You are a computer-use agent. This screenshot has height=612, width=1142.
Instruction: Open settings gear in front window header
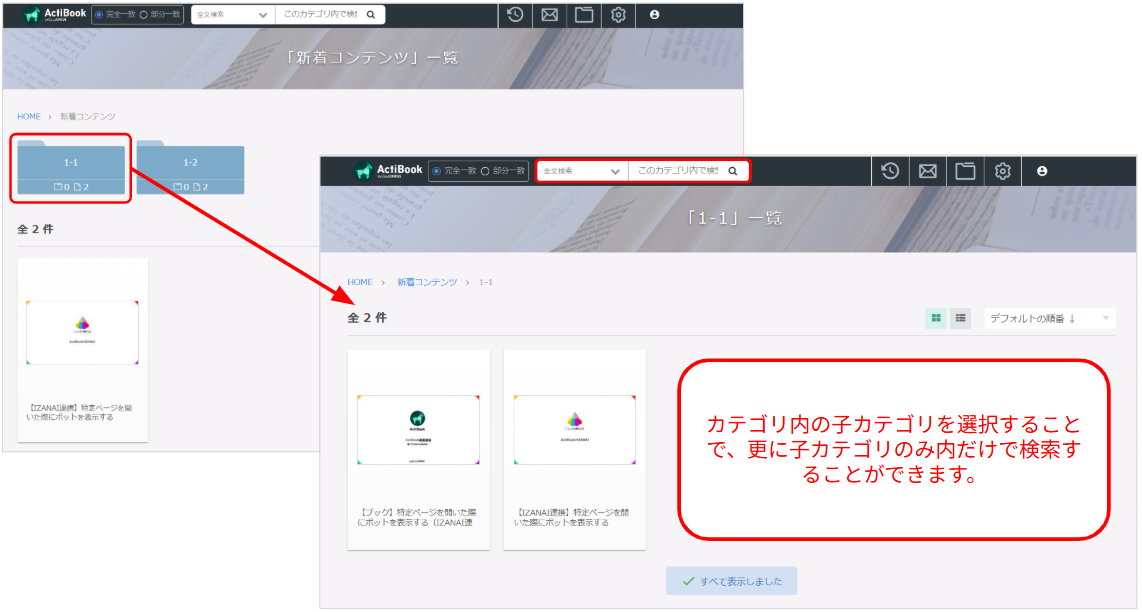(x=1003, y=171)
